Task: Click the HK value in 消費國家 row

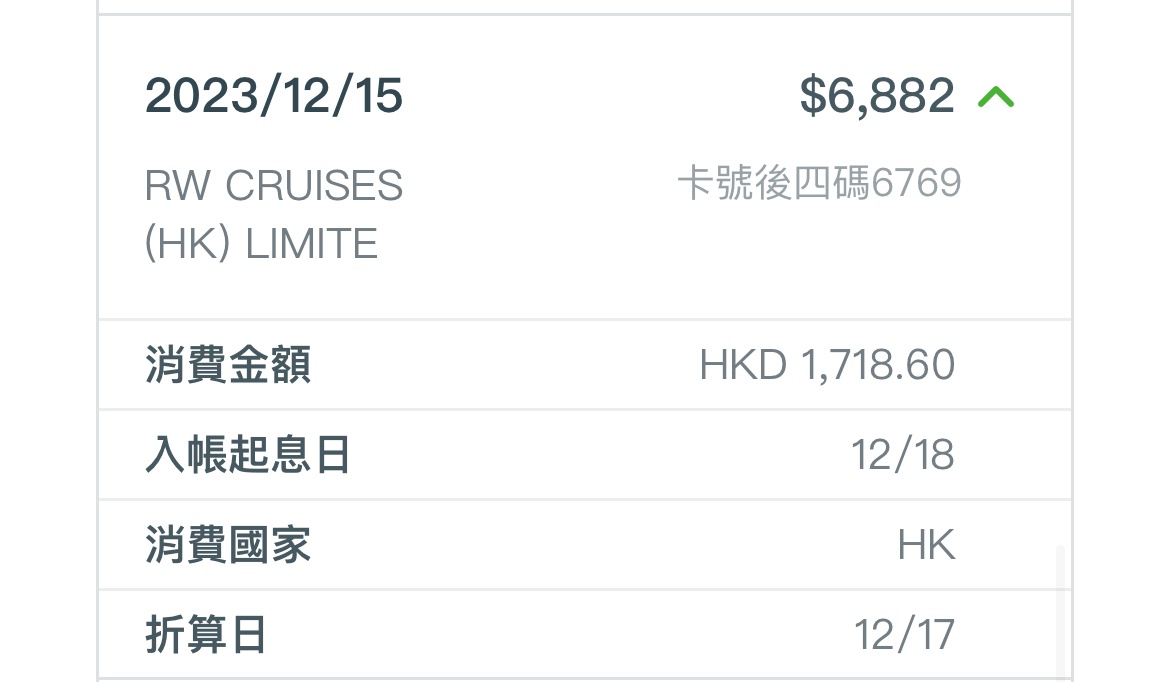Action: pos(926,545)
